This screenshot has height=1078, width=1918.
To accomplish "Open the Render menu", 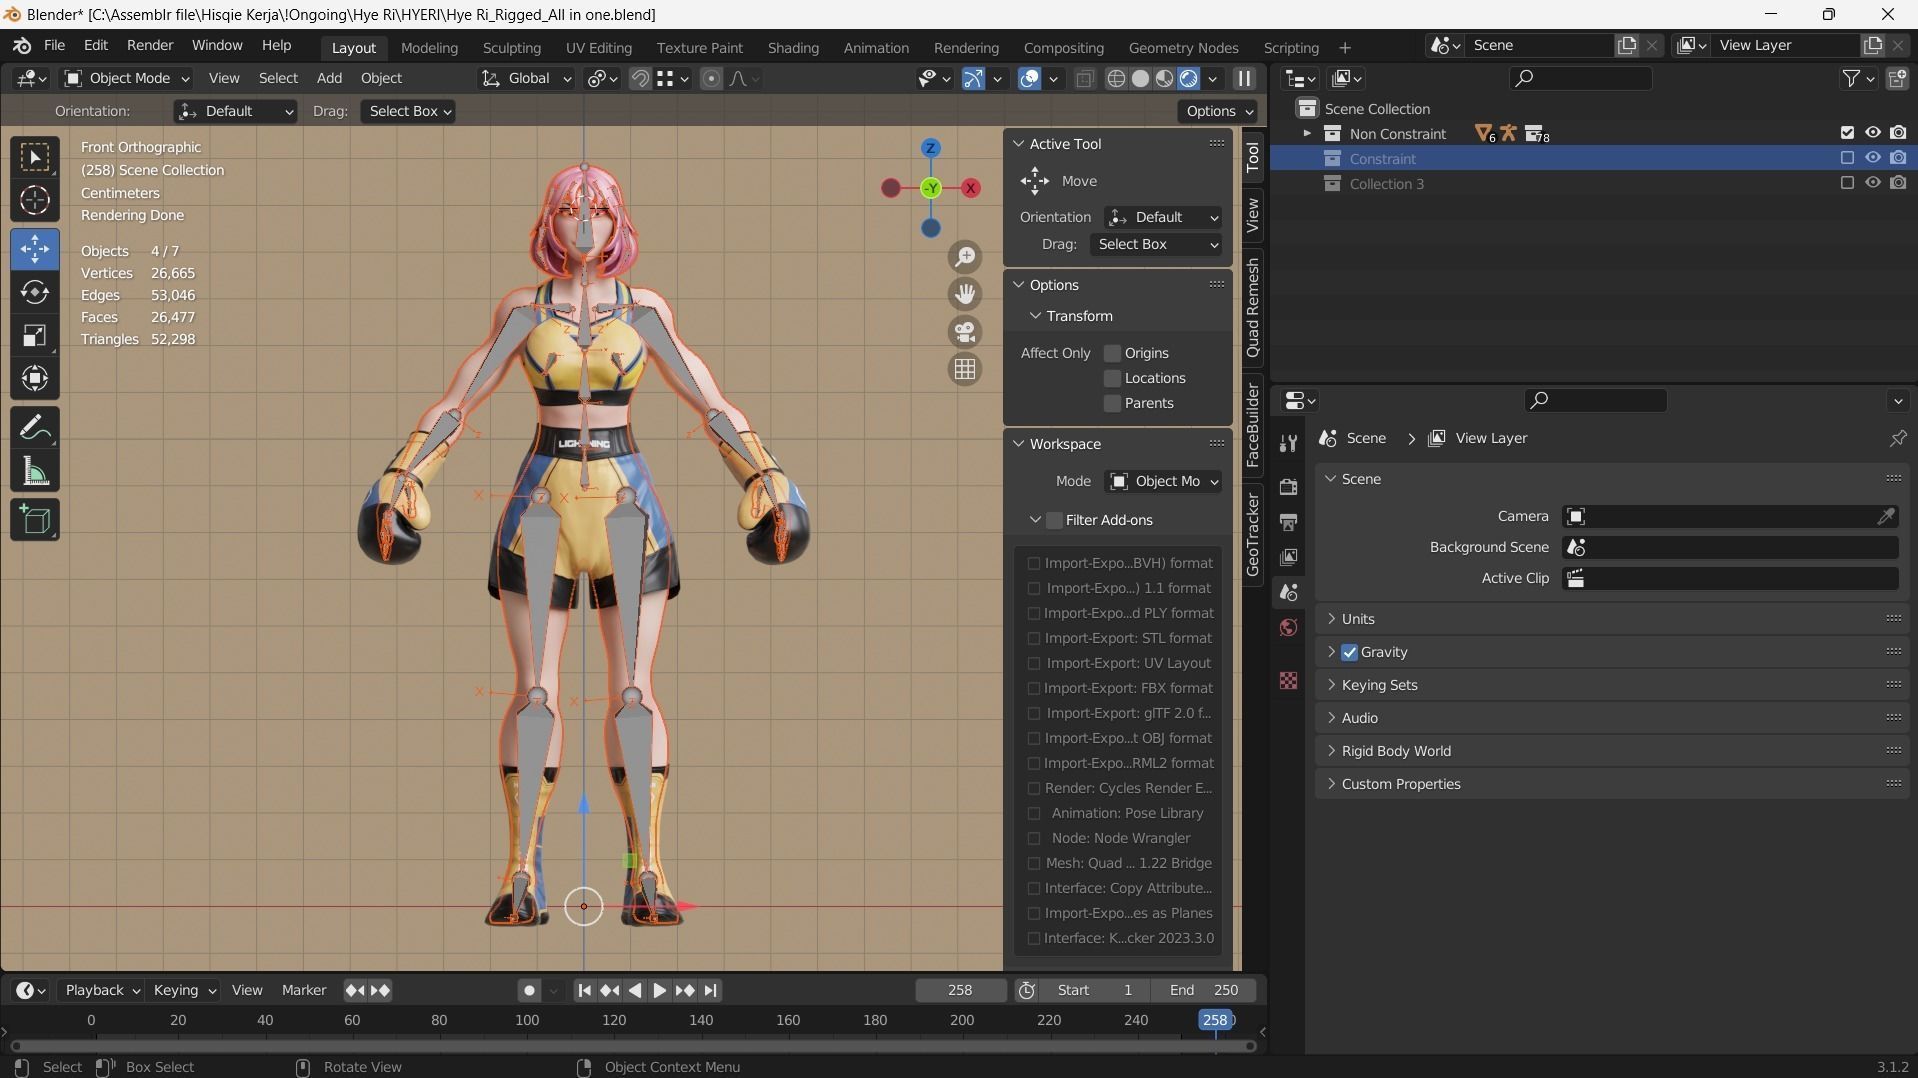I will [x=150, y=45].
